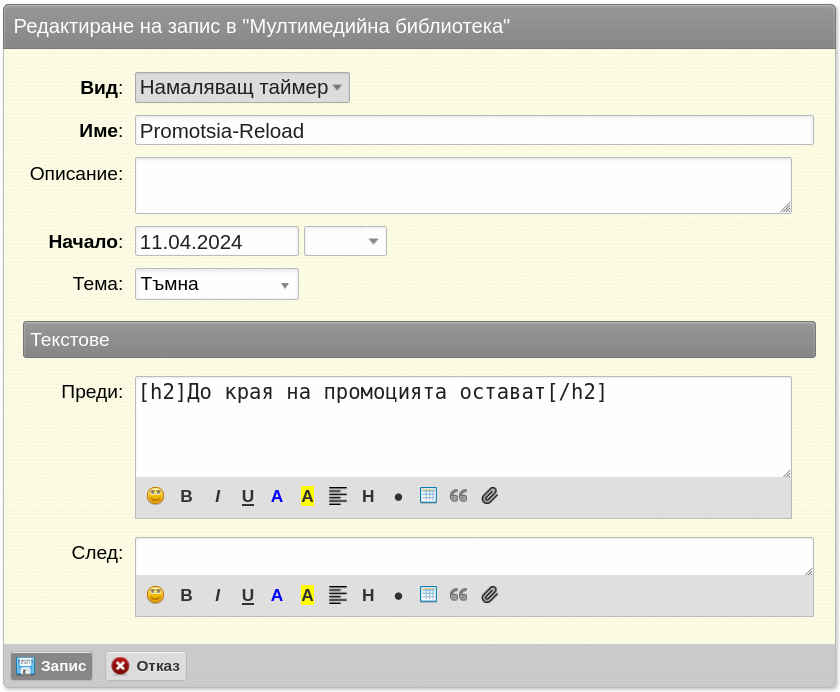The width and height of the screenshot is (840, 692).
Task: Open the Вид dropdown showing Намаляващ таймер
Action: [242, 87]
